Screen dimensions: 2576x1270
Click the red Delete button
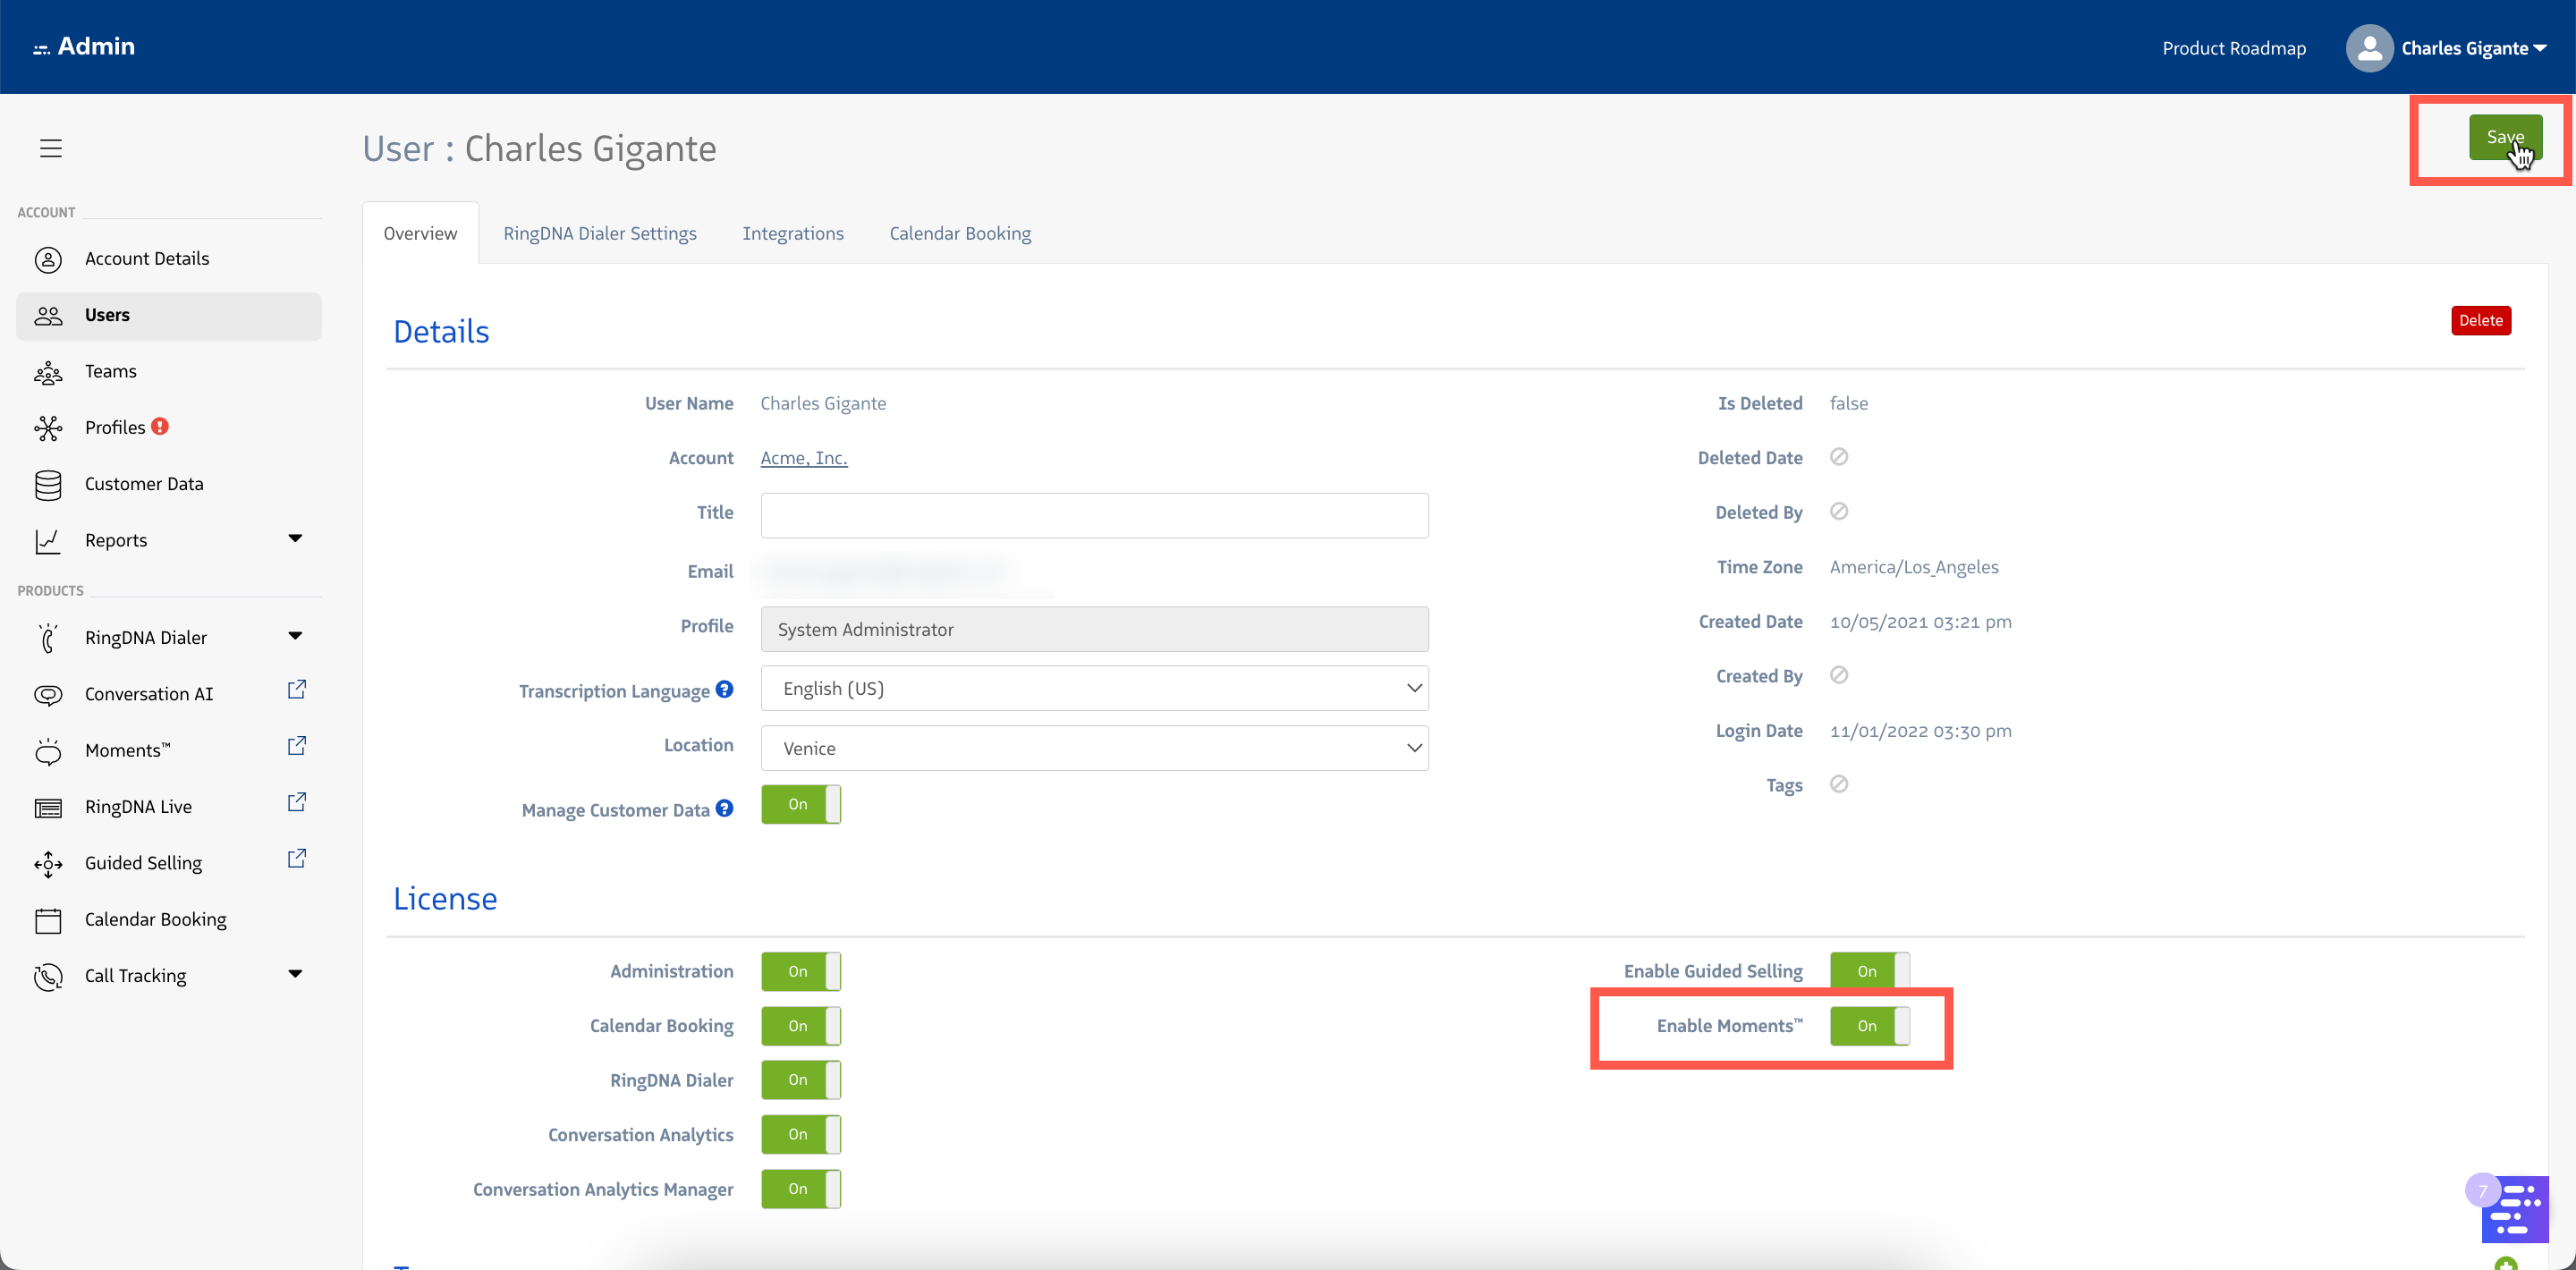click(x=2480, y=321)
